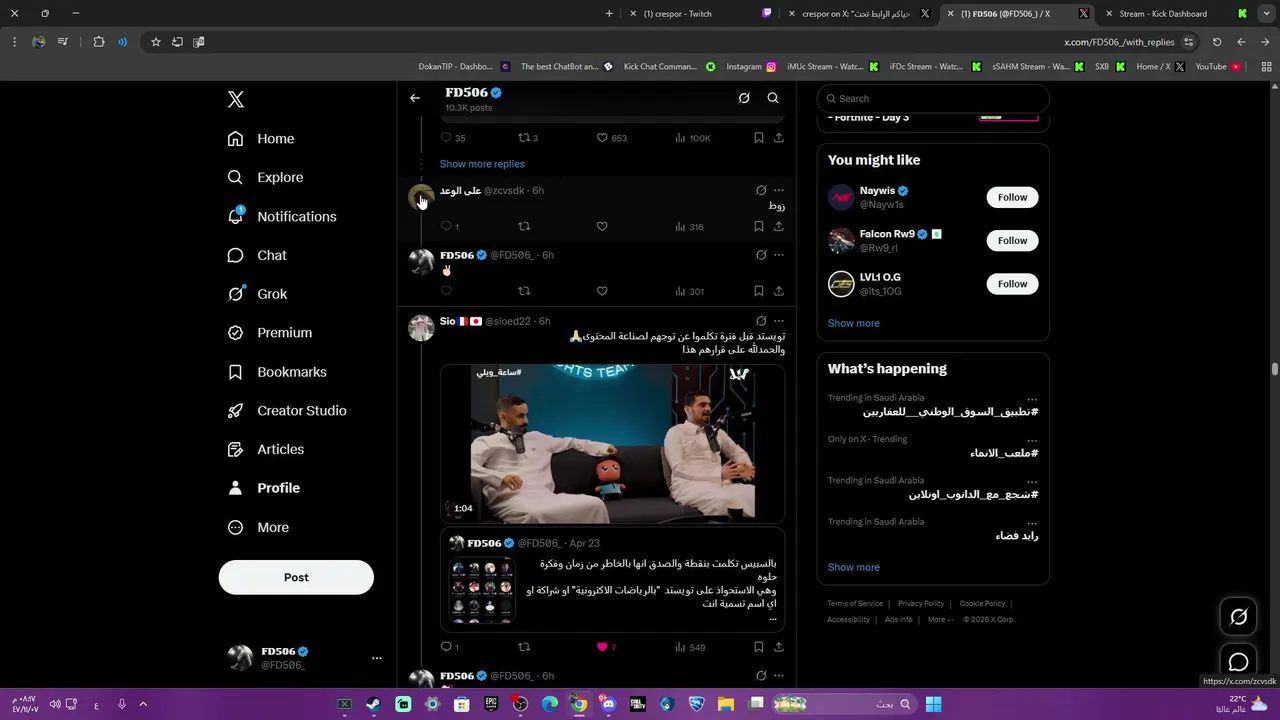1280x720 pixels.
Task: Open the extensions puzzle icon in browser
Action: 98,42
